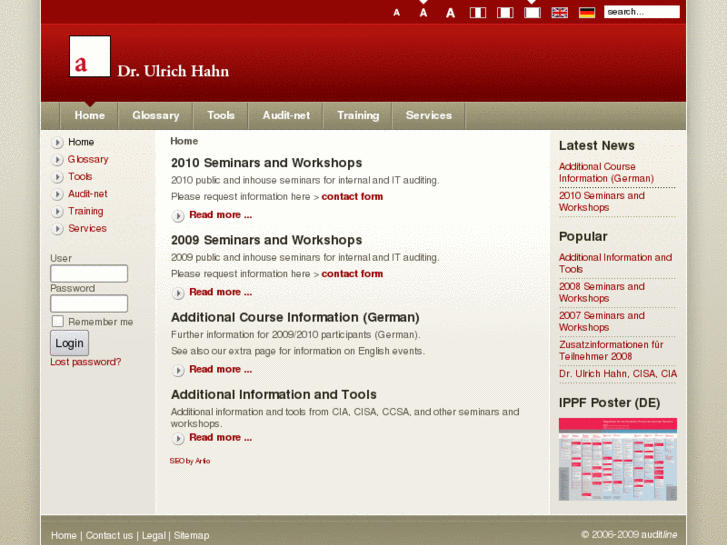Select the smallest font size A icon

[x=396, y=13]
